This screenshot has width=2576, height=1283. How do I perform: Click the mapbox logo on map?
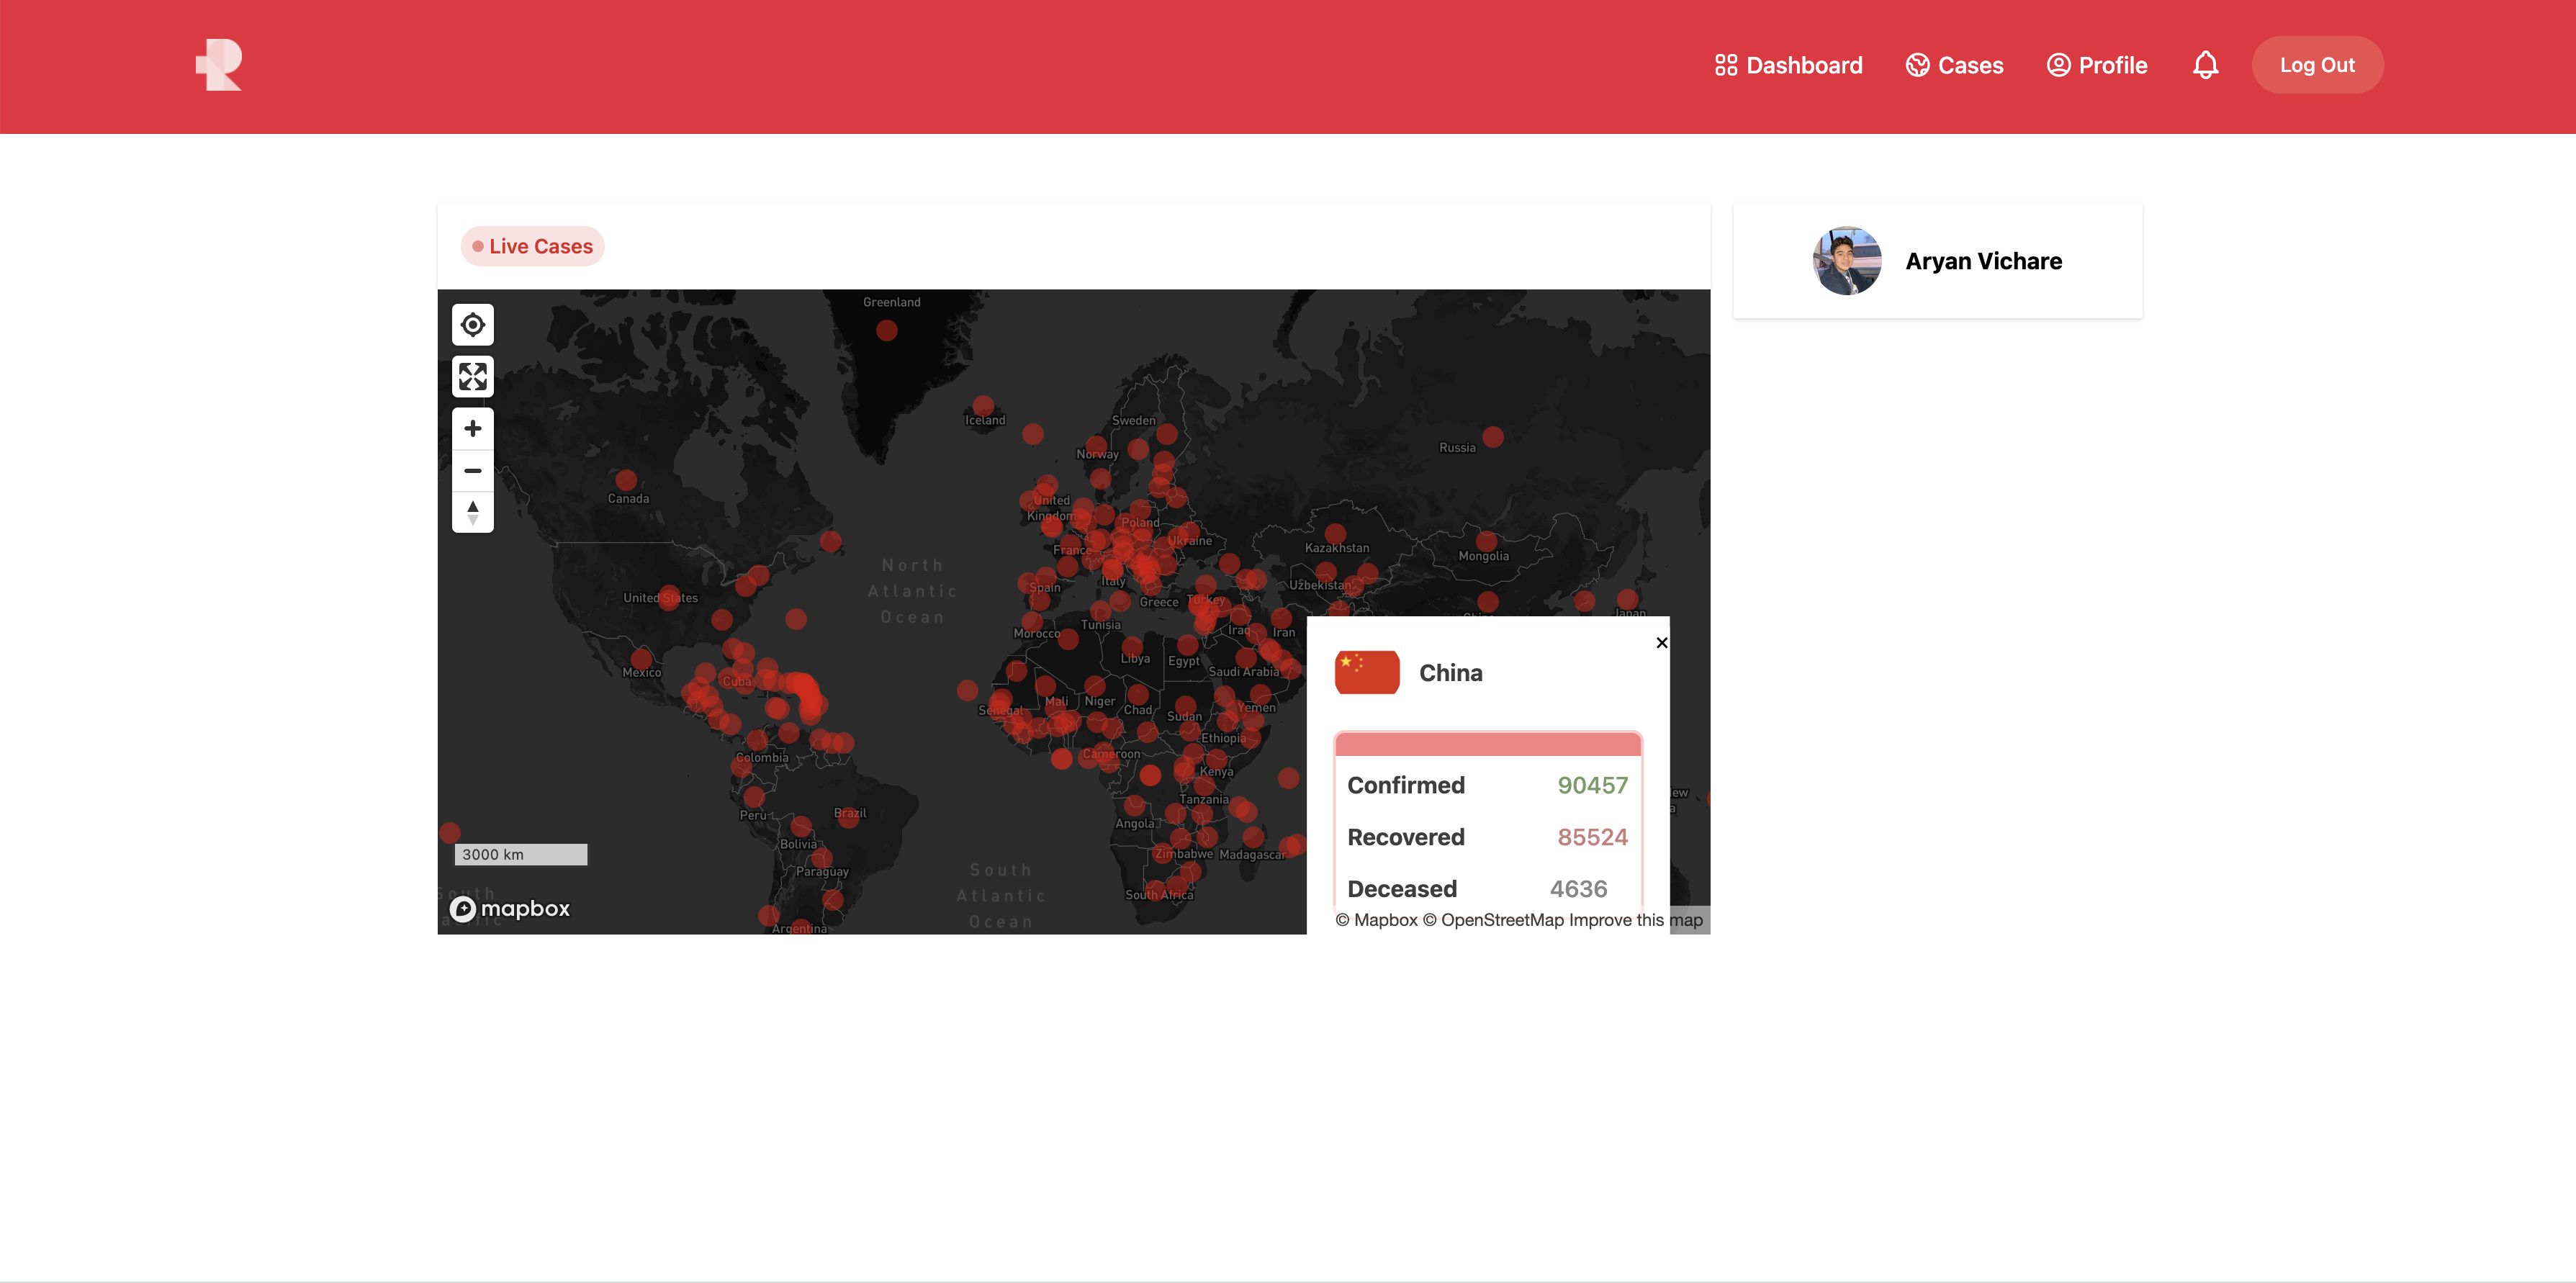(x=510, y=908)
